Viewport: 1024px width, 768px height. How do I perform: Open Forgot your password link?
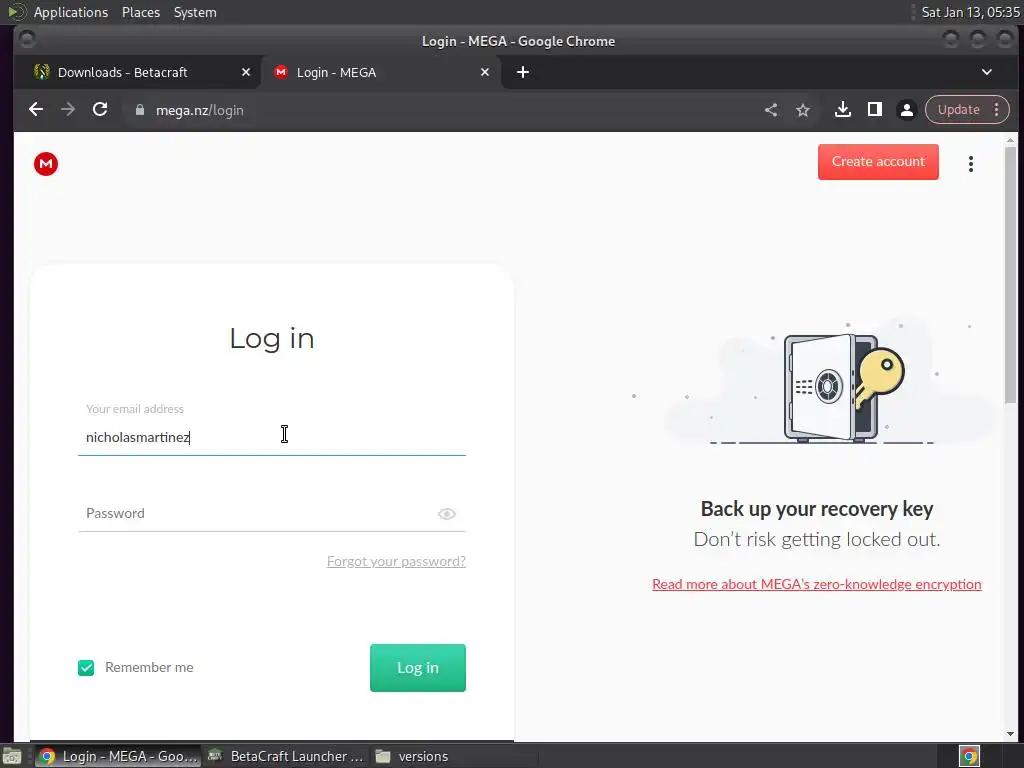396,561
